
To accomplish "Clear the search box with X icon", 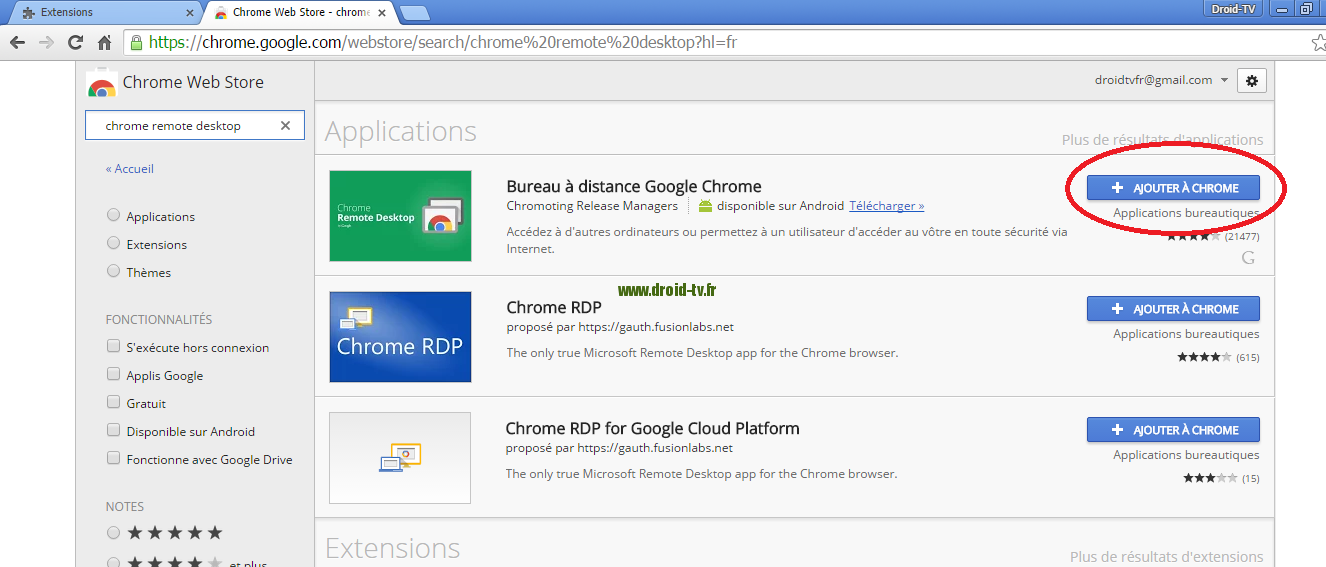I will 285,126.
